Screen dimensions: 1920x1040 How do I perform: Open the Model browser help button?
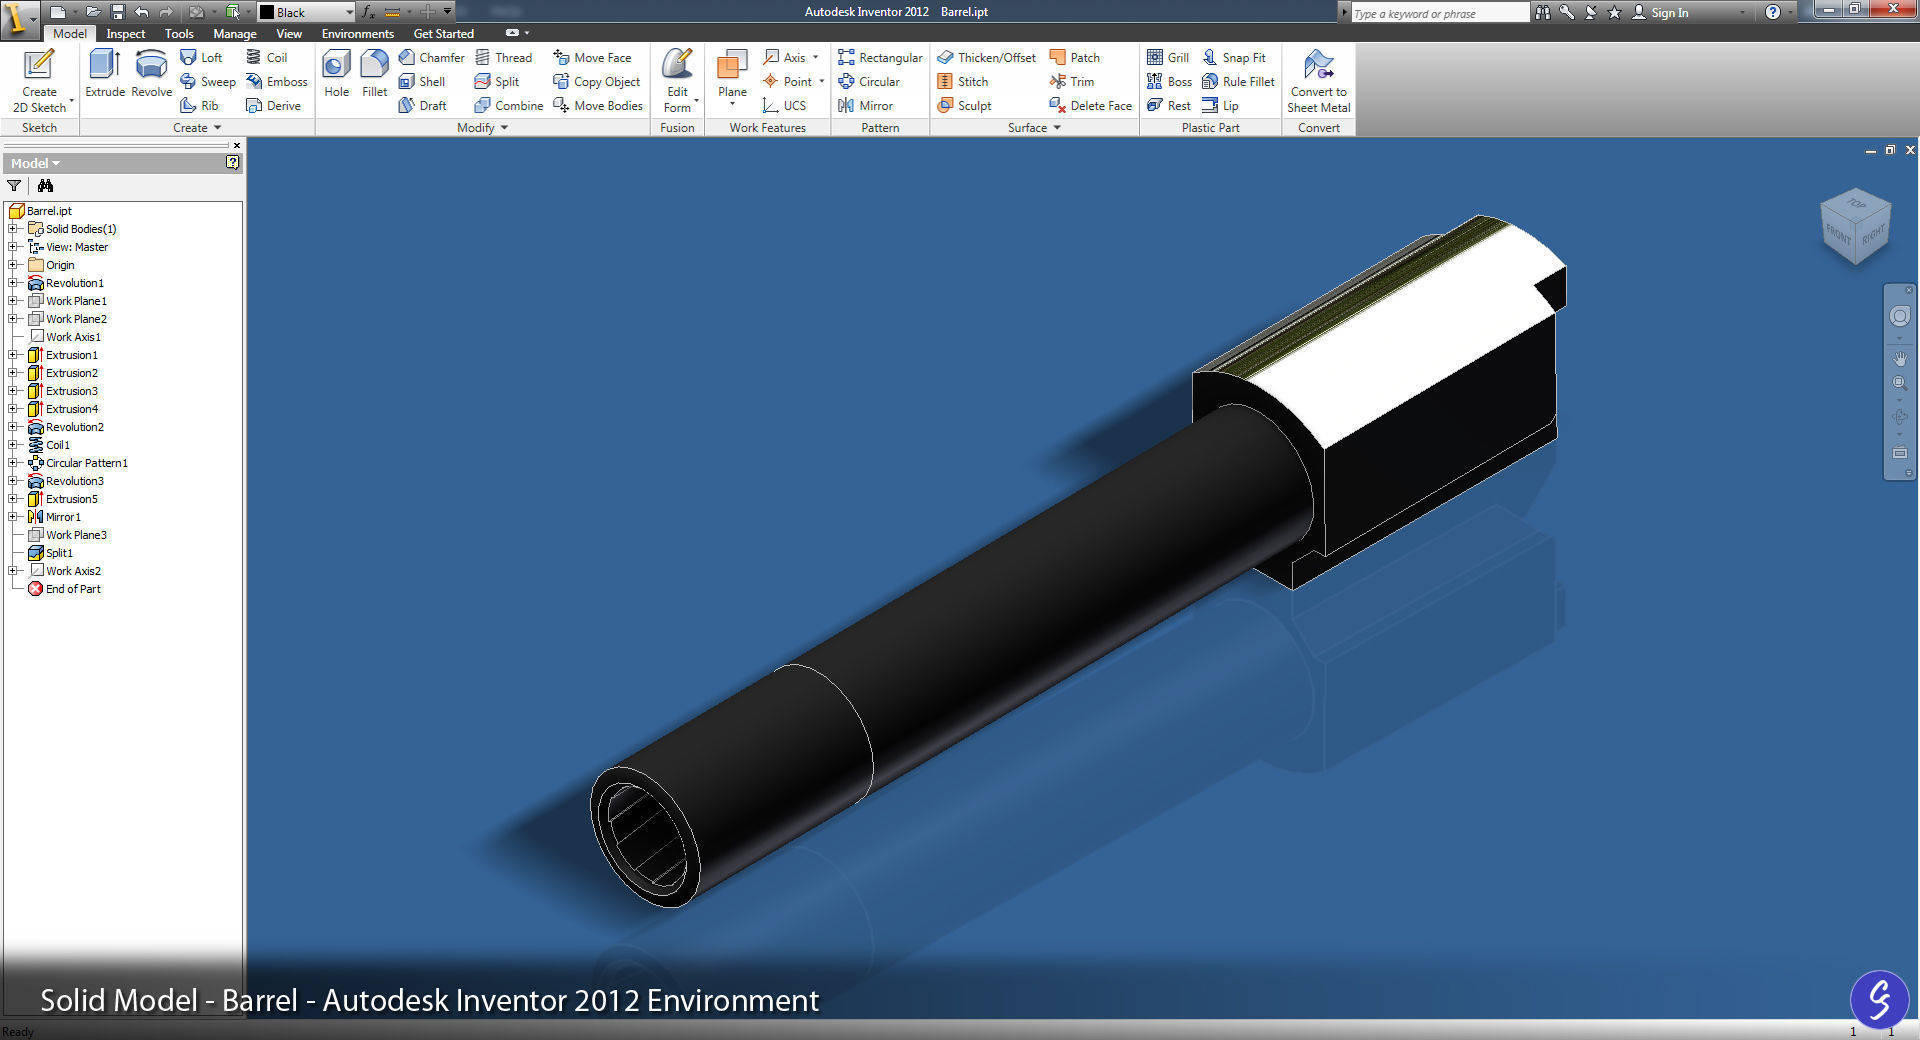click(x=232, y=163)
